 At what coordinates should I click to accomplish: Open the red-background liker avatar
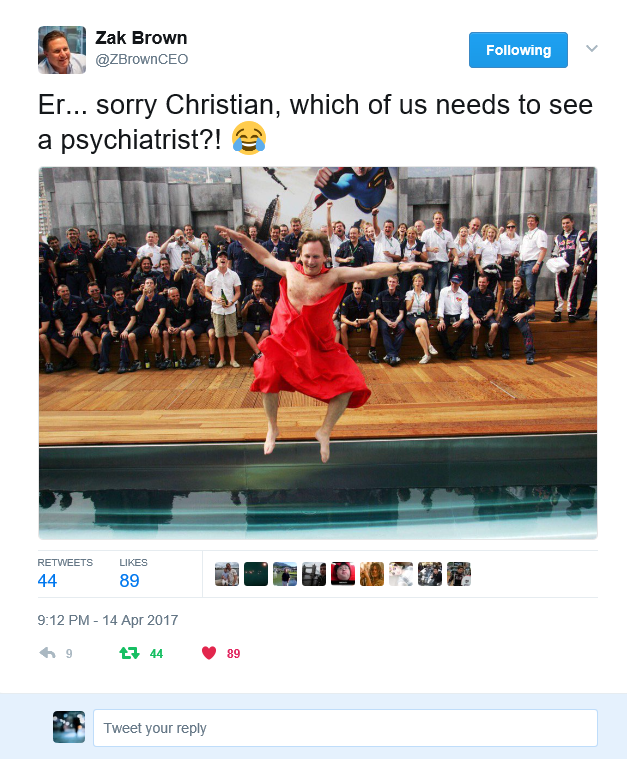343,574
